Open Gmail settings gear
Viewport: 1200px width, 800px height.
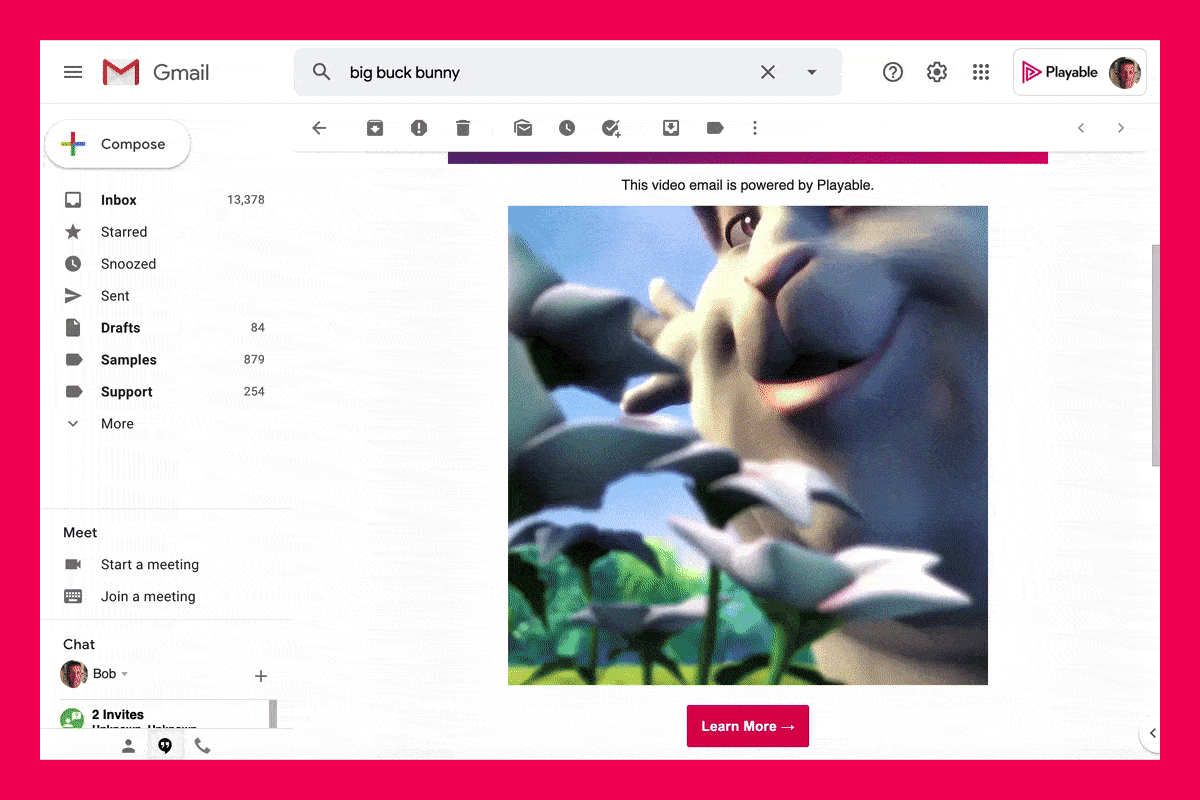coord(937,72)
